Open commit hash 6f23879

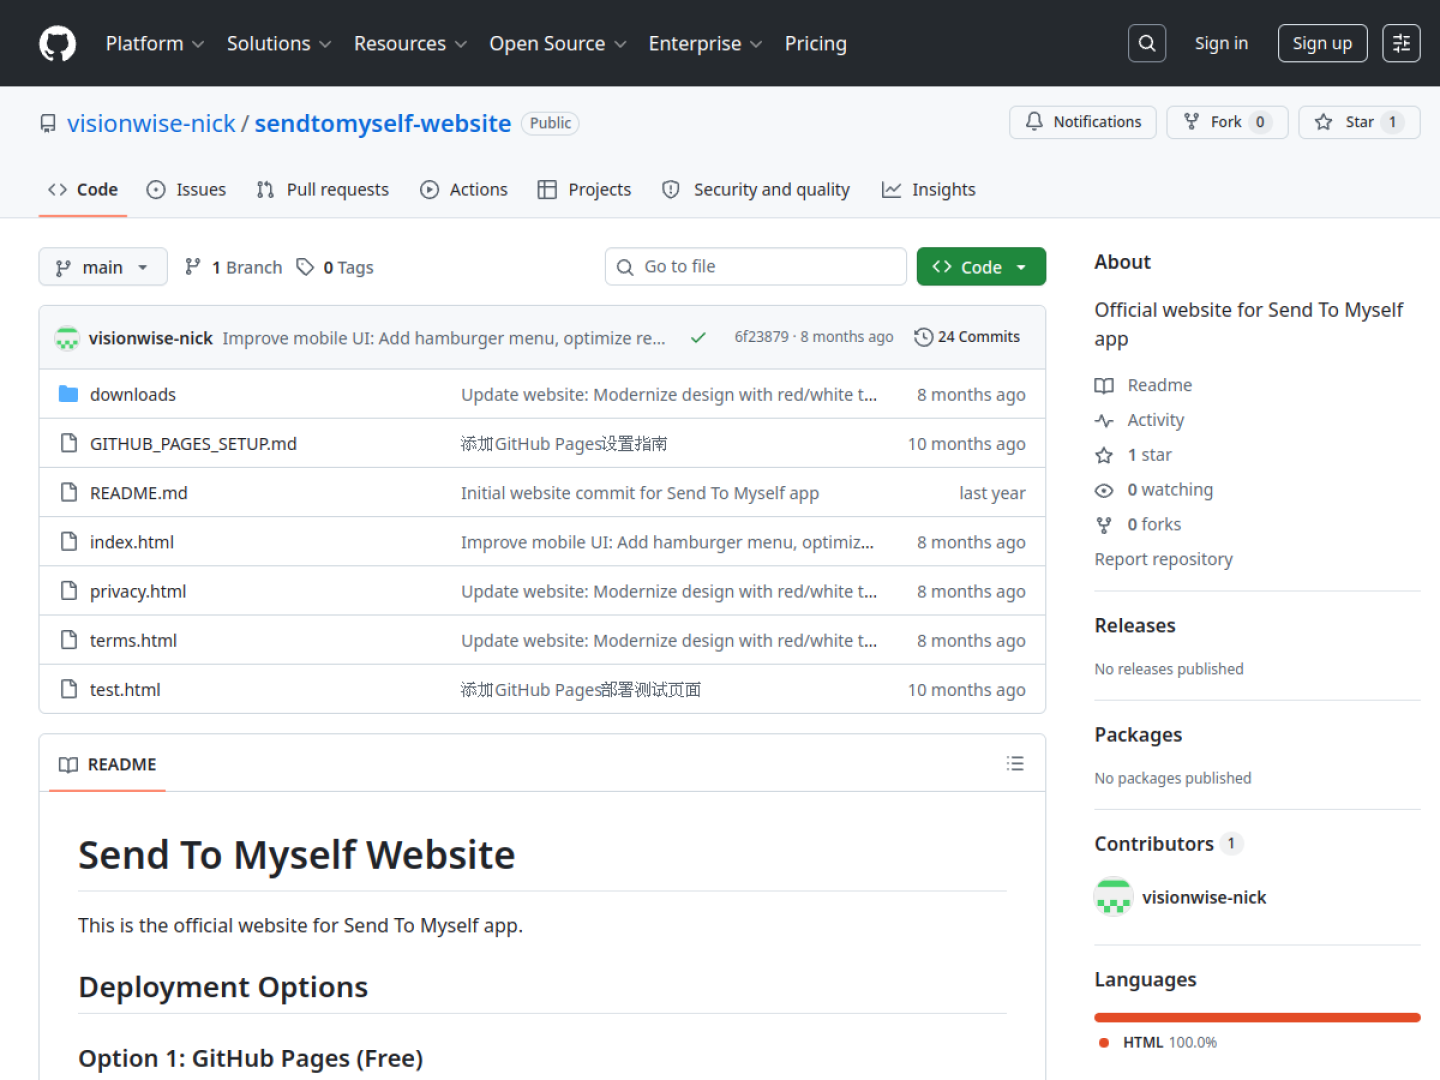click(x=761, y=337)
